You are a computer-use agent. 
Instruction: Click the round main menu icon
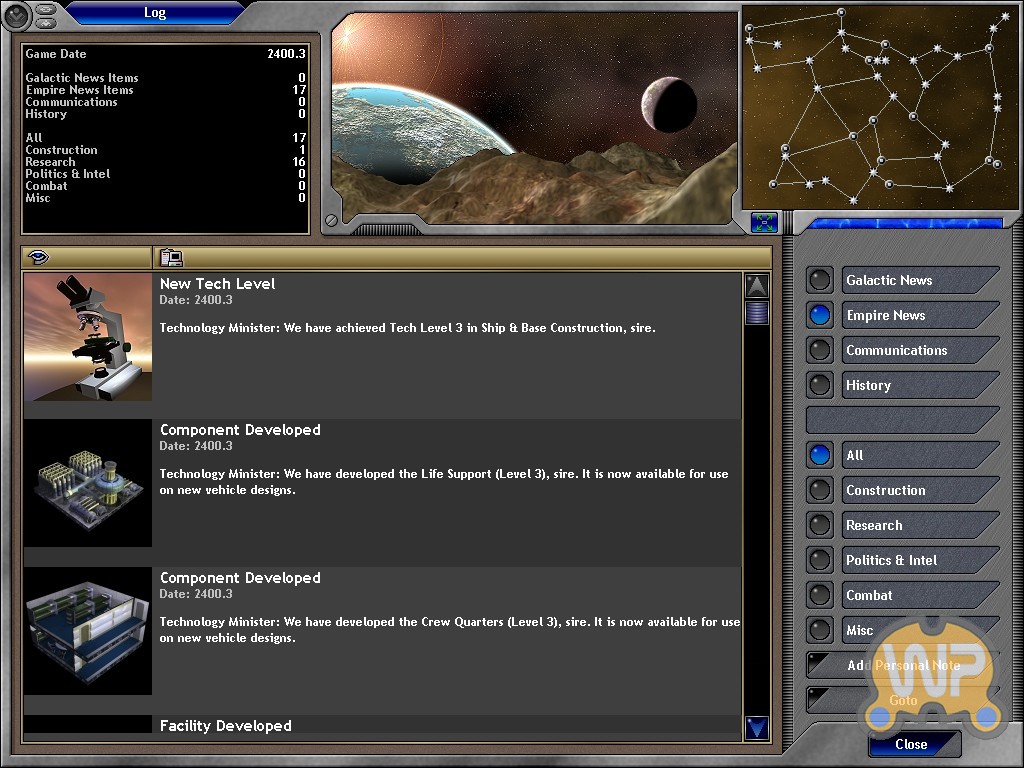(16, 15)
